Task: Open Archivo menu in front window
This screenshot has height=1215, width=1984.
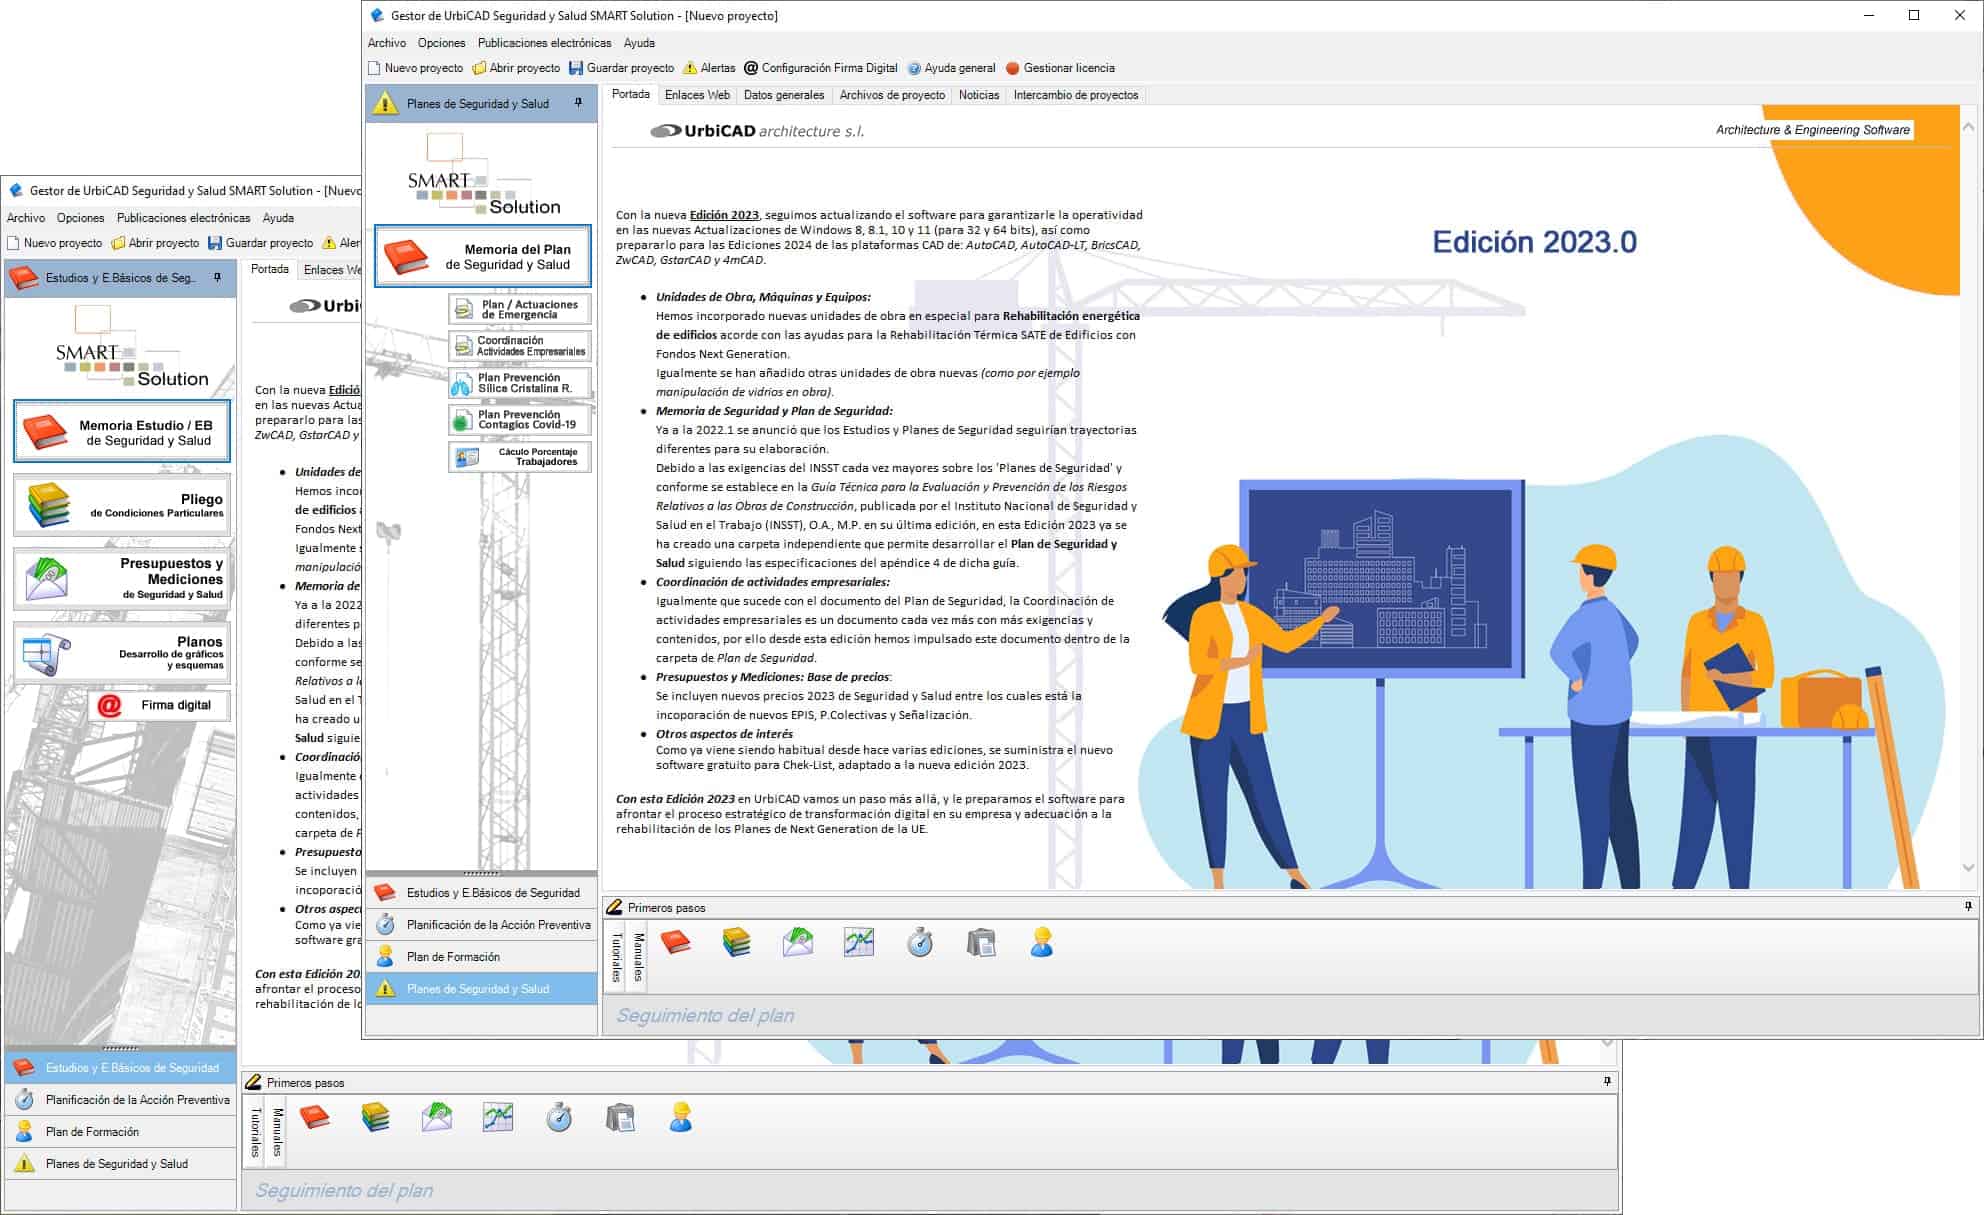Action: pyautogui.click(x=387, y=43)
